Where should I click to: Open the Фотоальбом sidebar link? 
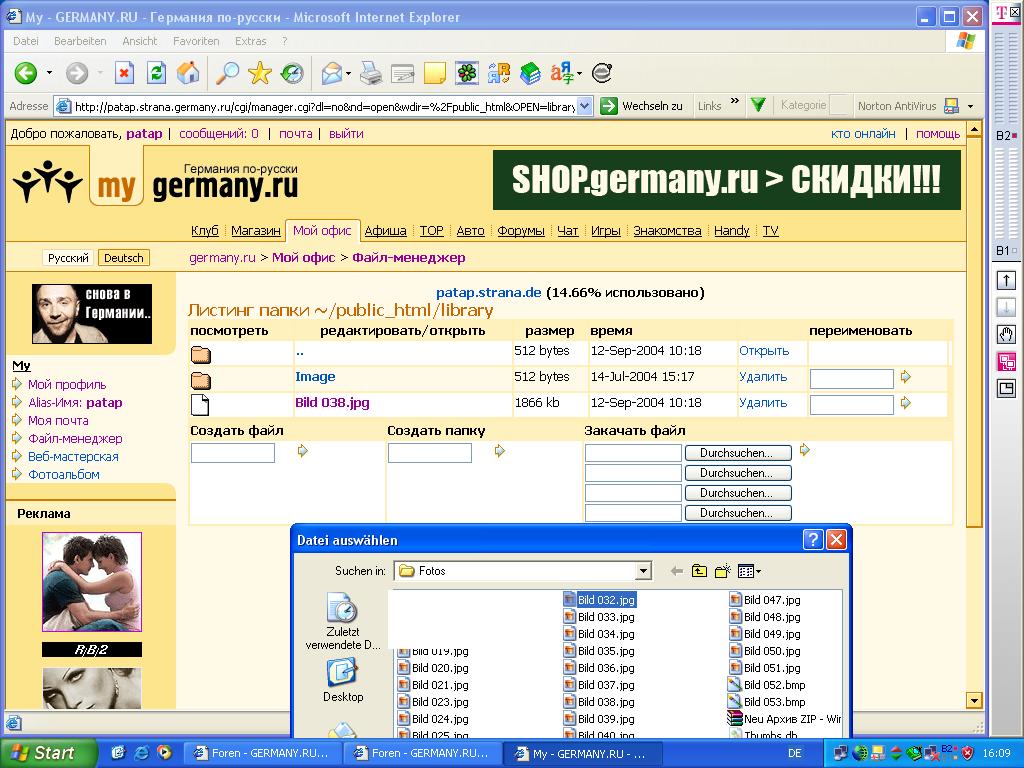(64, 475)
